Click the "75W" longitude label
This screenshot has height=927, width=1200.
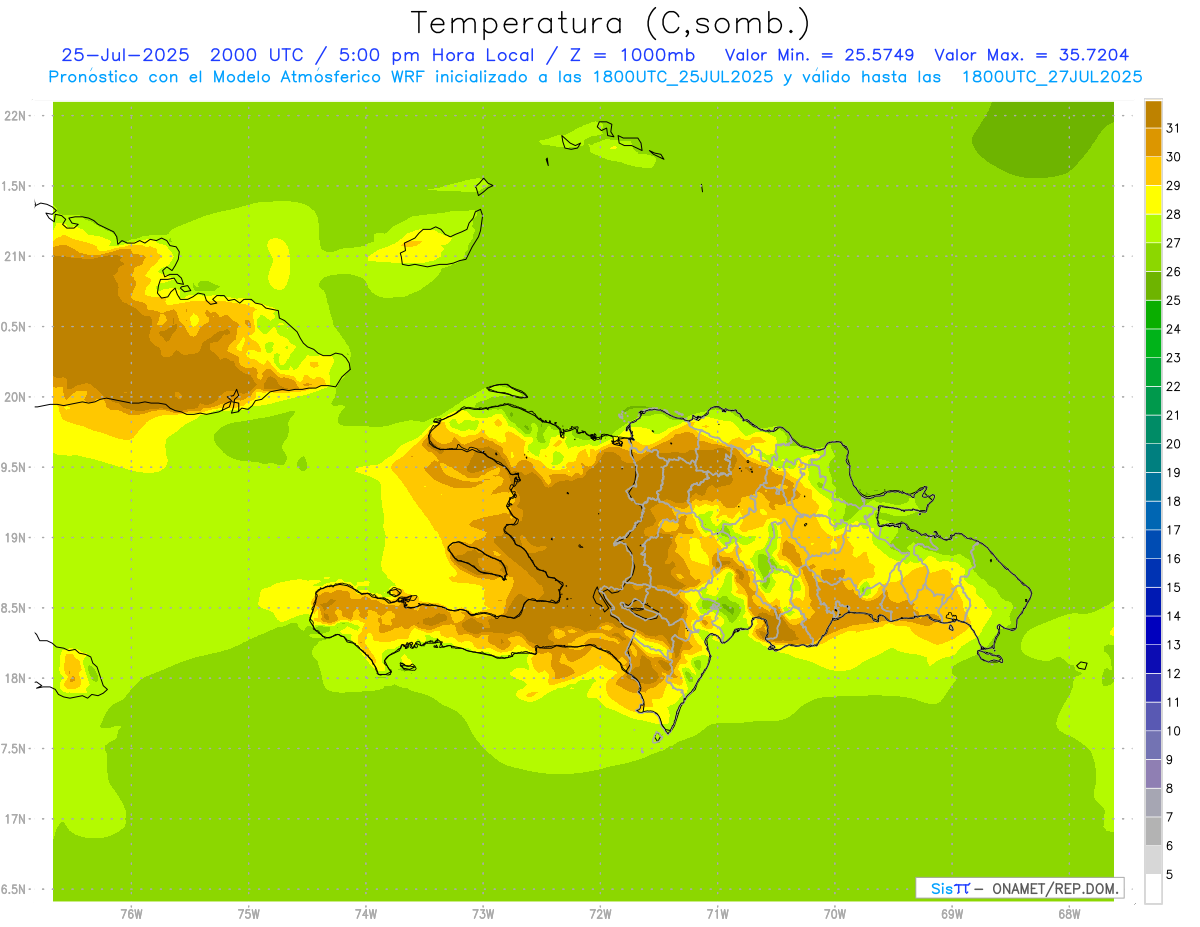[x=249, y=914]
